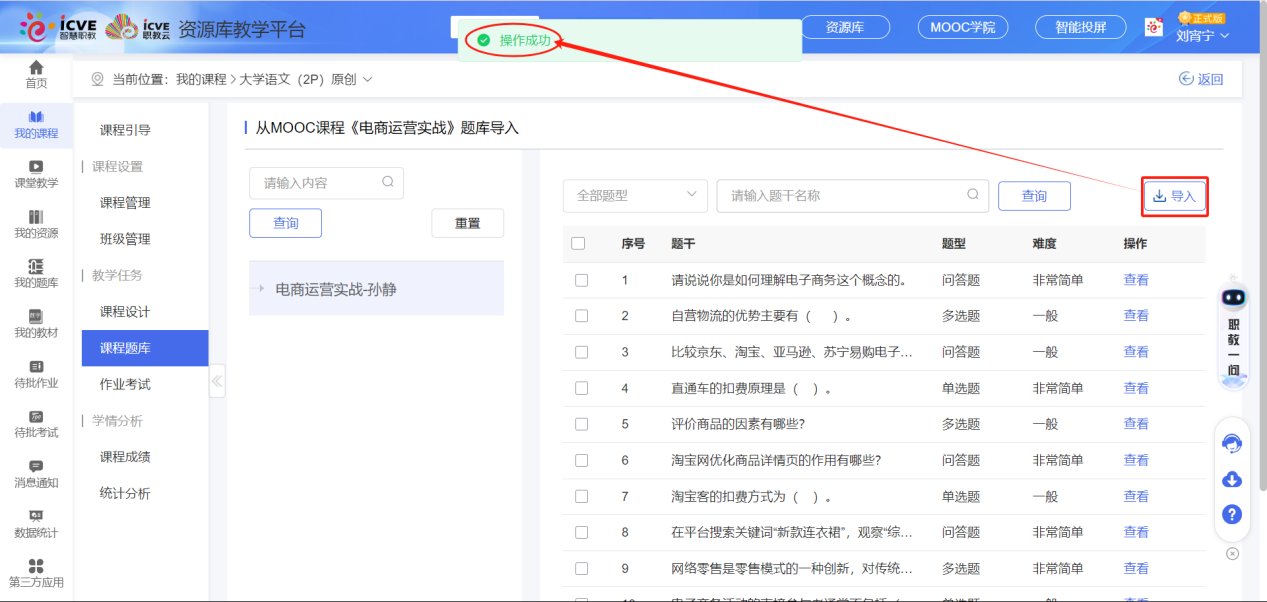Open 待批作业 sidebar icon

[36, 373]
